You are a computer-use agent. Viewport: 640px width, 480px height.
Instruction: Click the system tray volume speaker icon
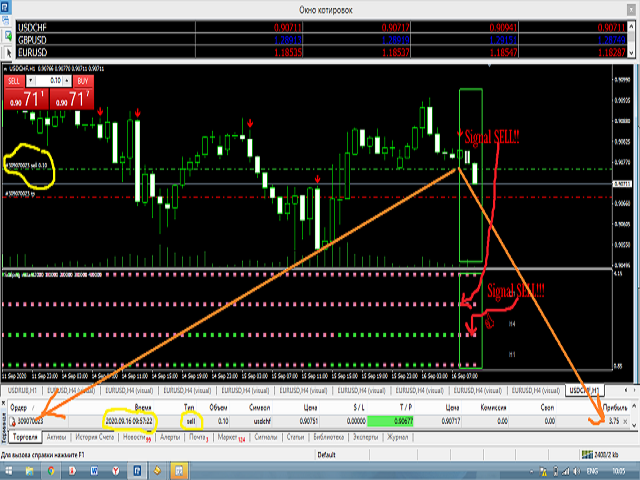tap(576, 471)
